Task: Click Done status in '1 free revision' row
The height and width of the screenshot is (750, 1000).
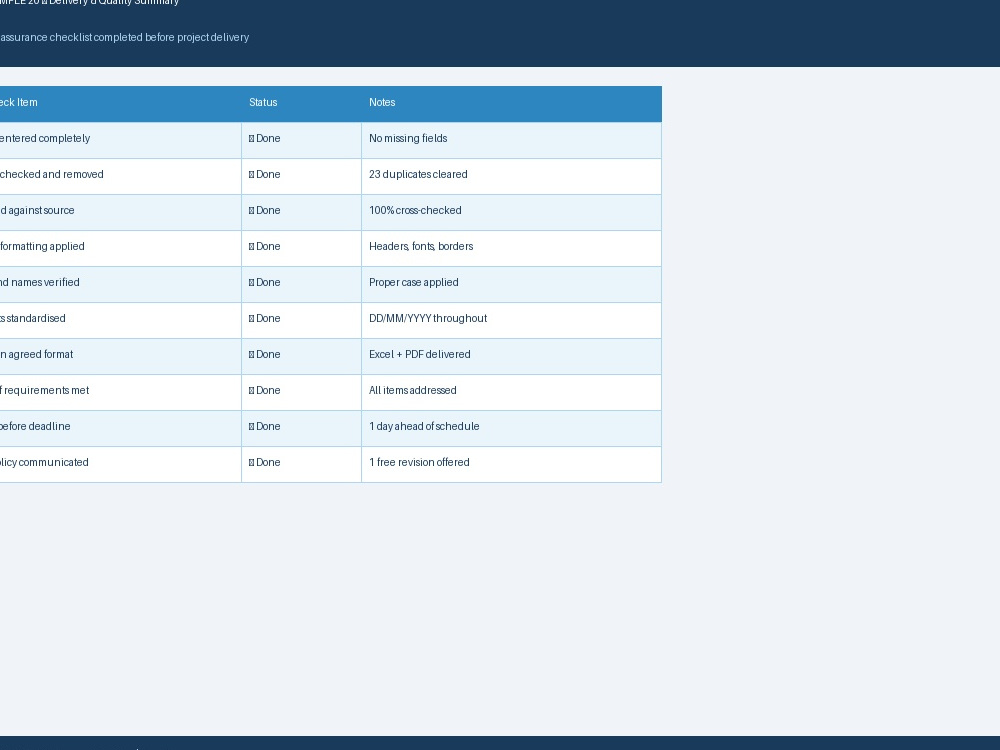Action: (x=301, y=464)
